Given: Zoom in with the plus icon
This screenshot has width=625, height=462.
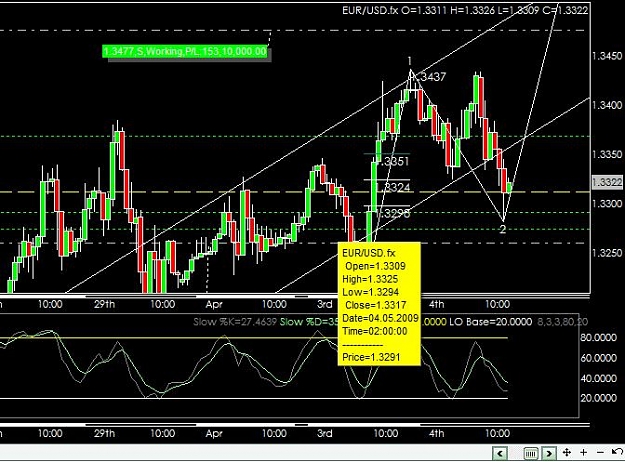Looking at the screenshot, I should point(584,452).
